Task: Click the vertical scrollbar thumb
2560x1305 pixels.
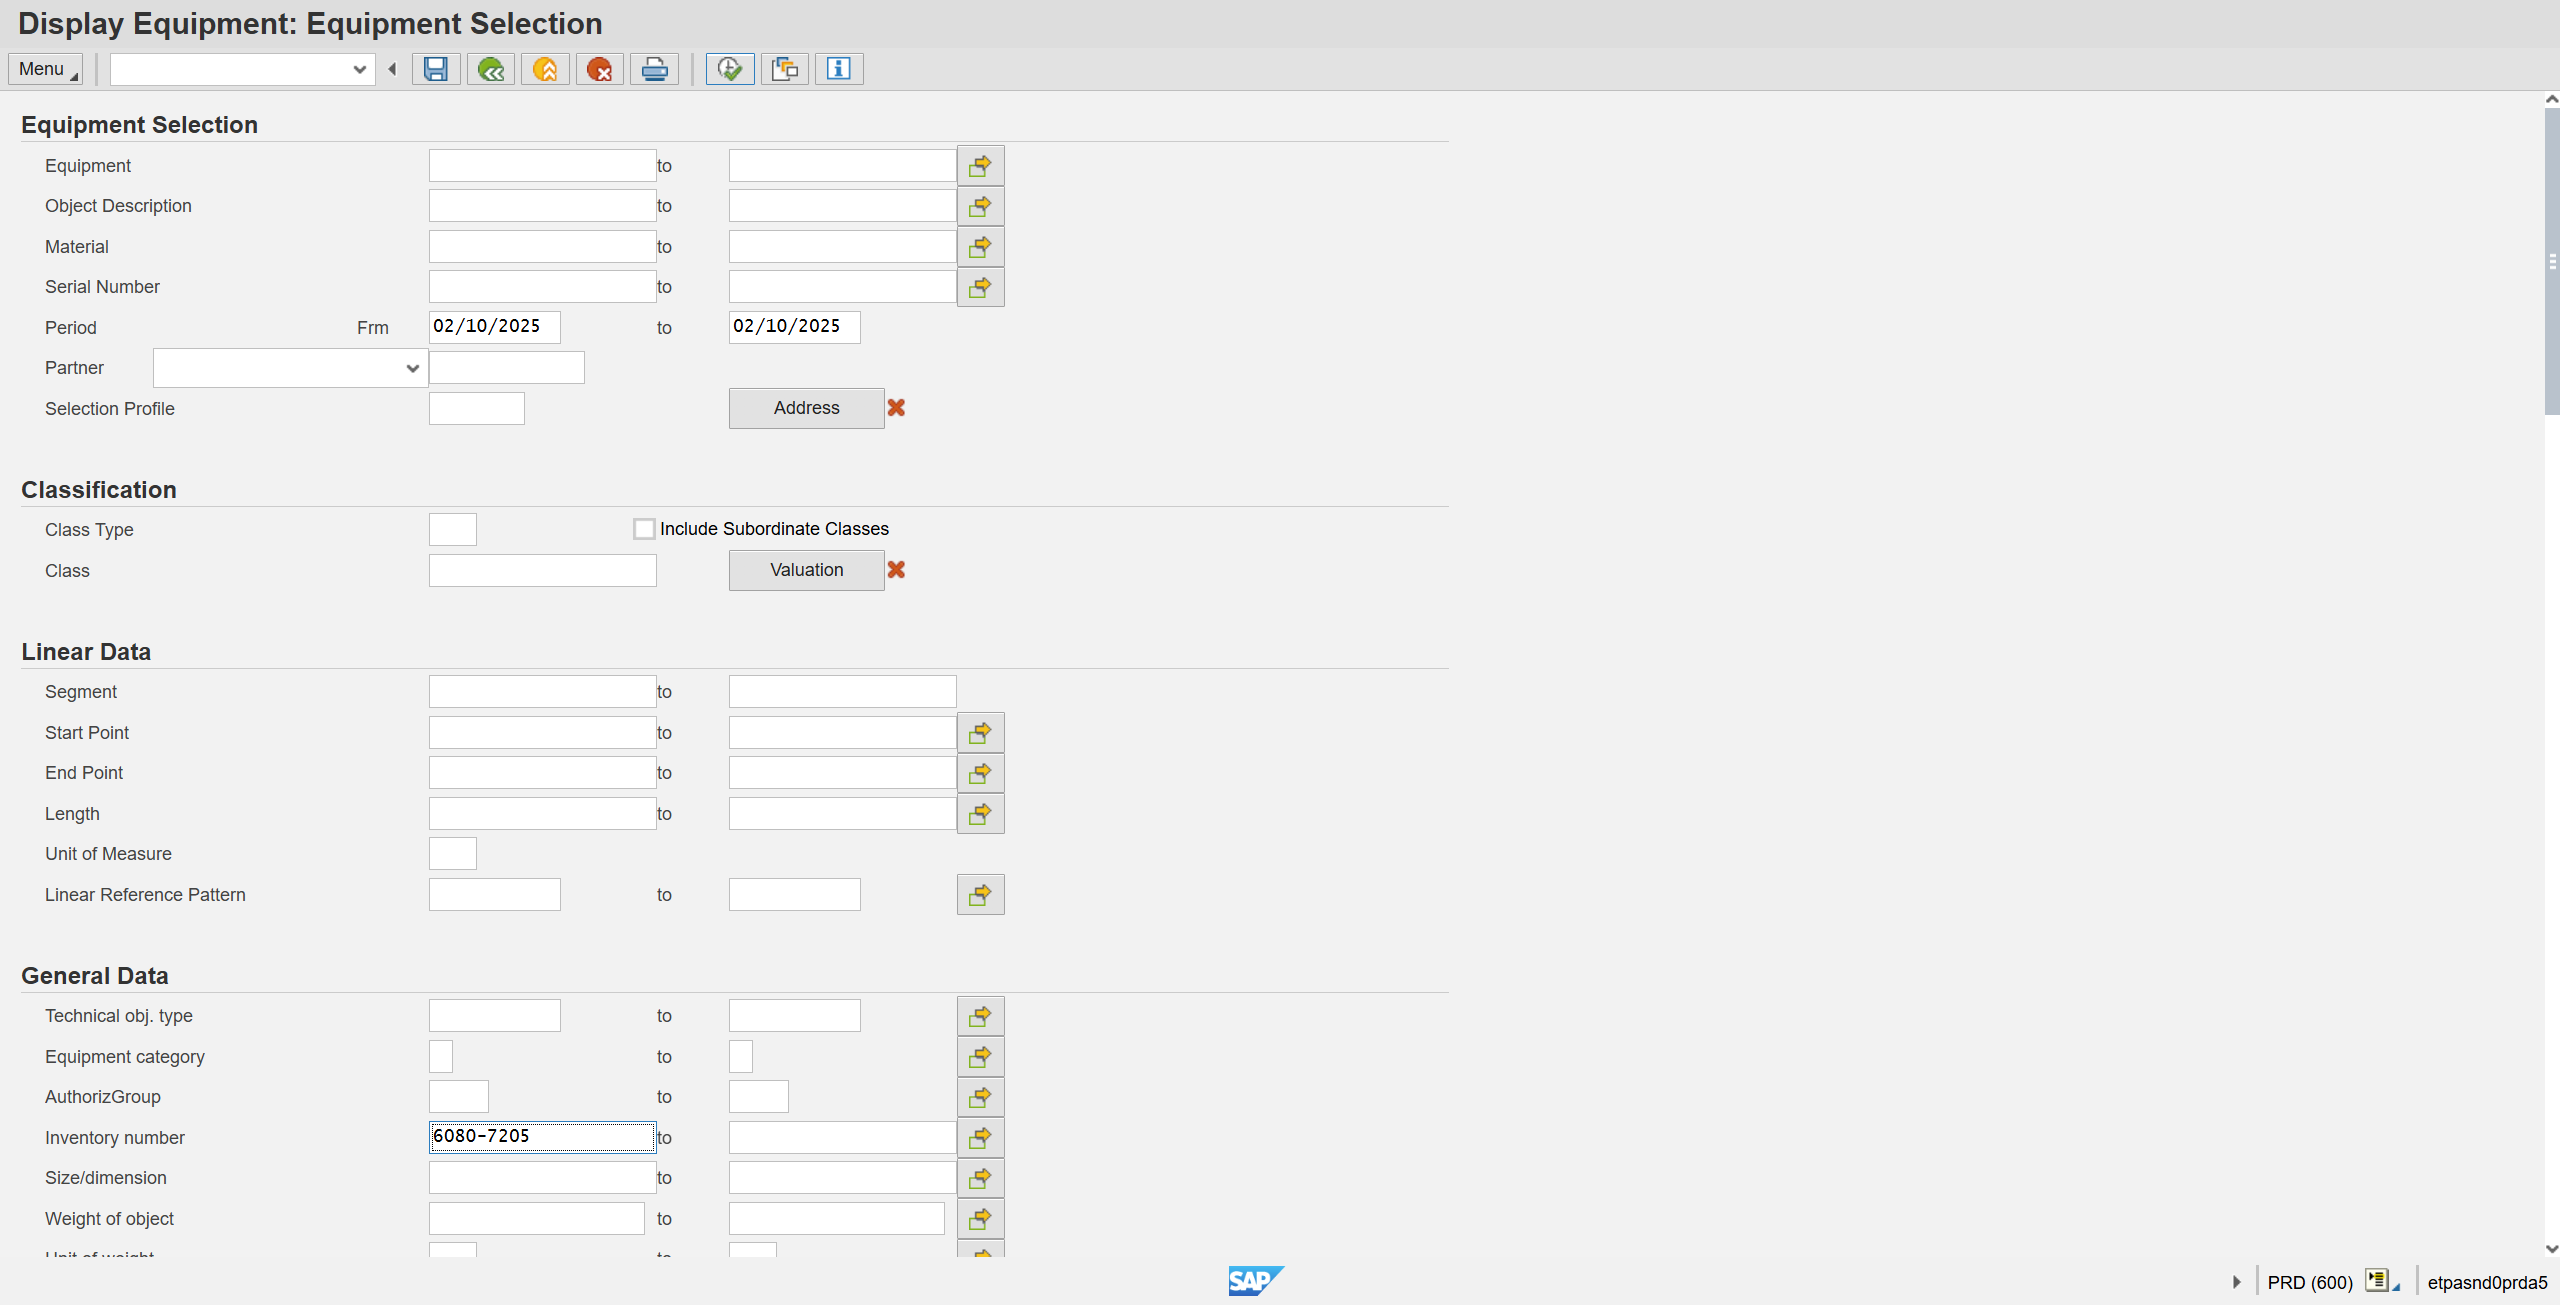Action: [2552, 261]
